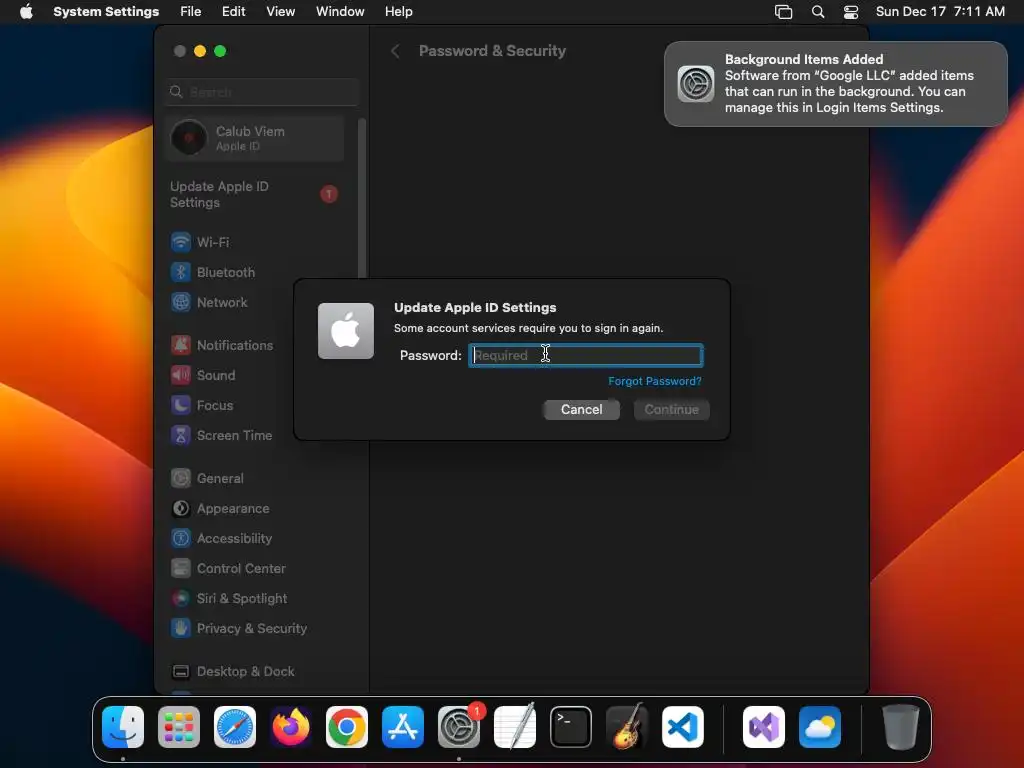Open the Wi-Fi icon in the sidebar
This screenshot has height=768, width=1024.
tap(181, 242)
